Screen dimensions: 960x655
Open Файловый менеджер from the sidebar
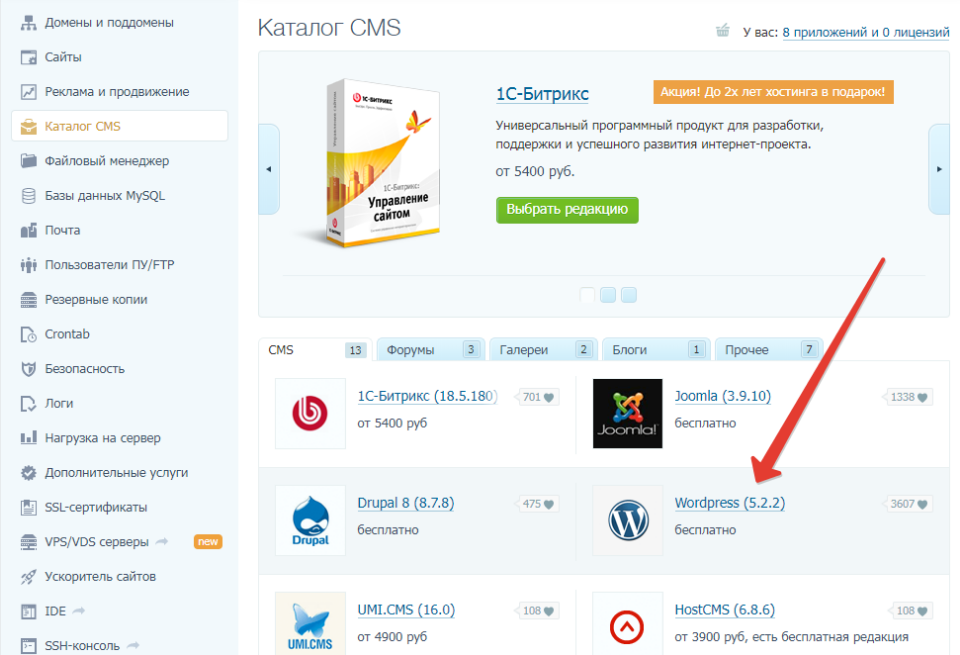[x=107, y=161]
